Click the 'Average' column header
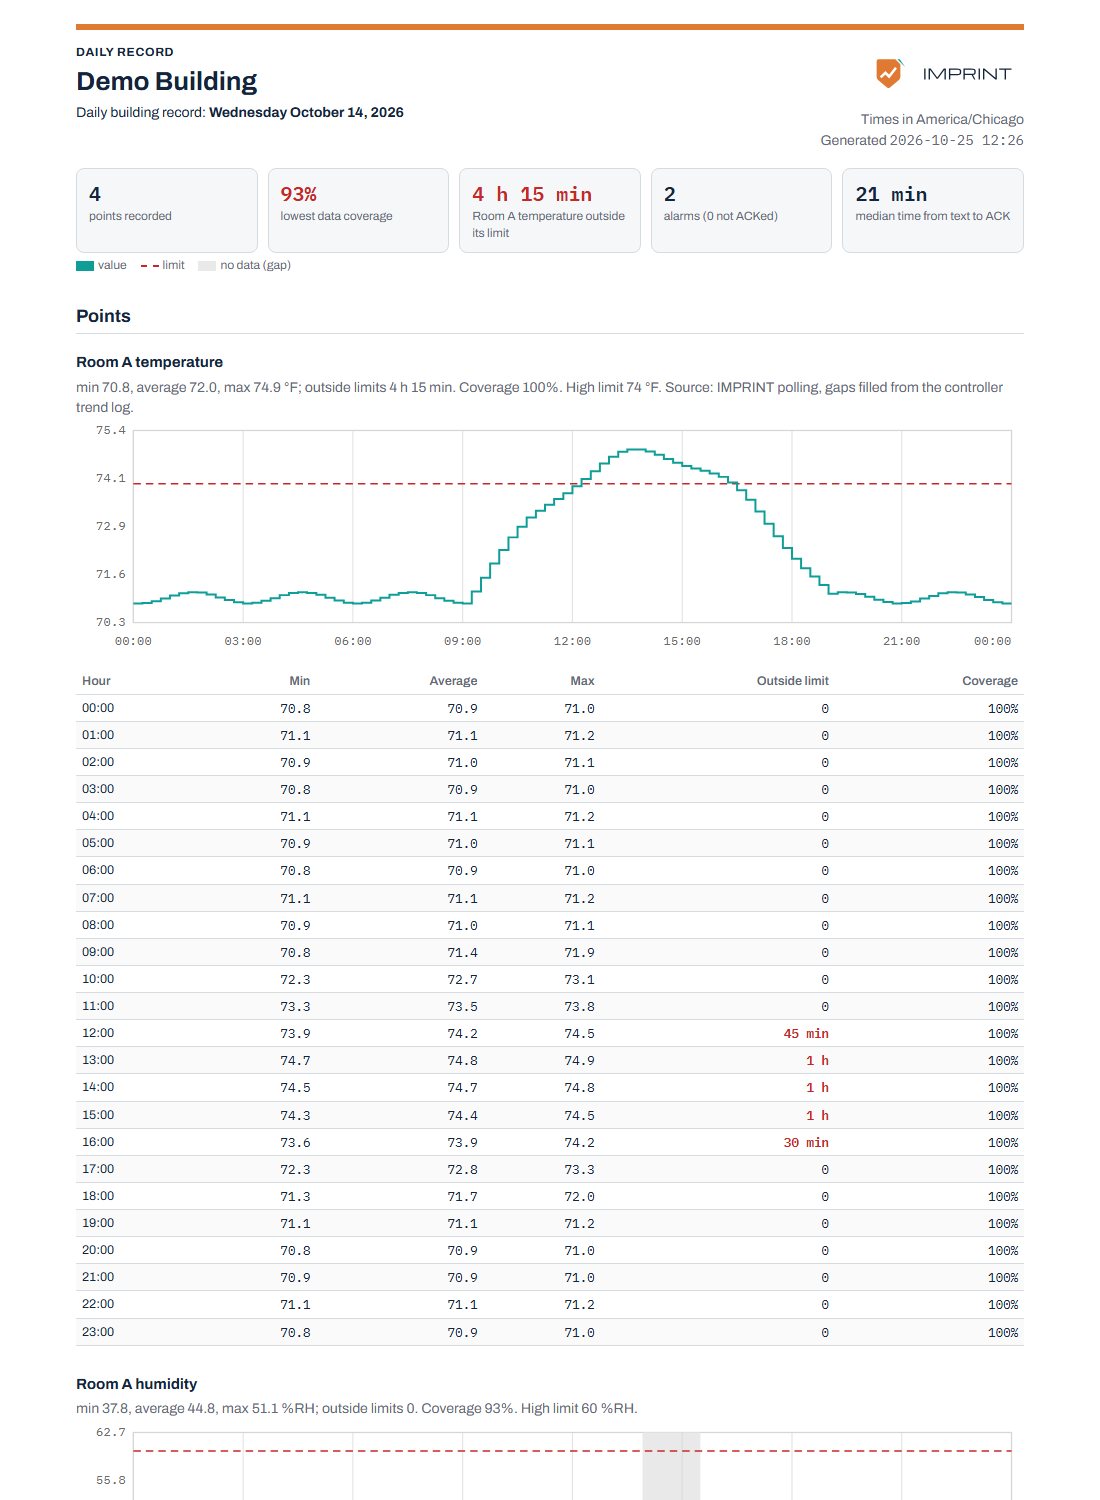The width and height of the screenshot is (1100, 1500). (x=453, y=681)
